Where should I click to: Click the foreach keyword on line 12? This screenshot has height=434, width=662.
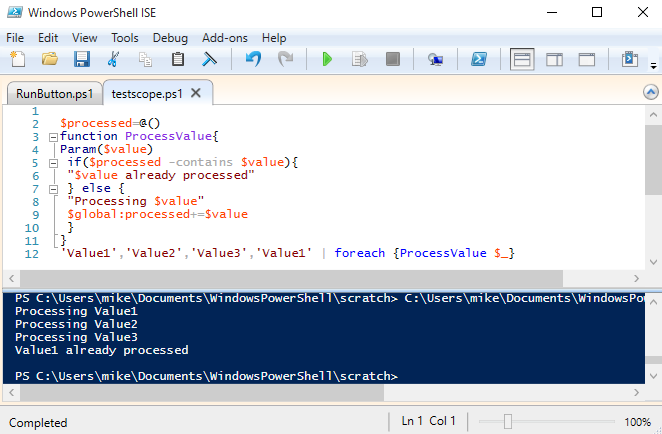360,253
